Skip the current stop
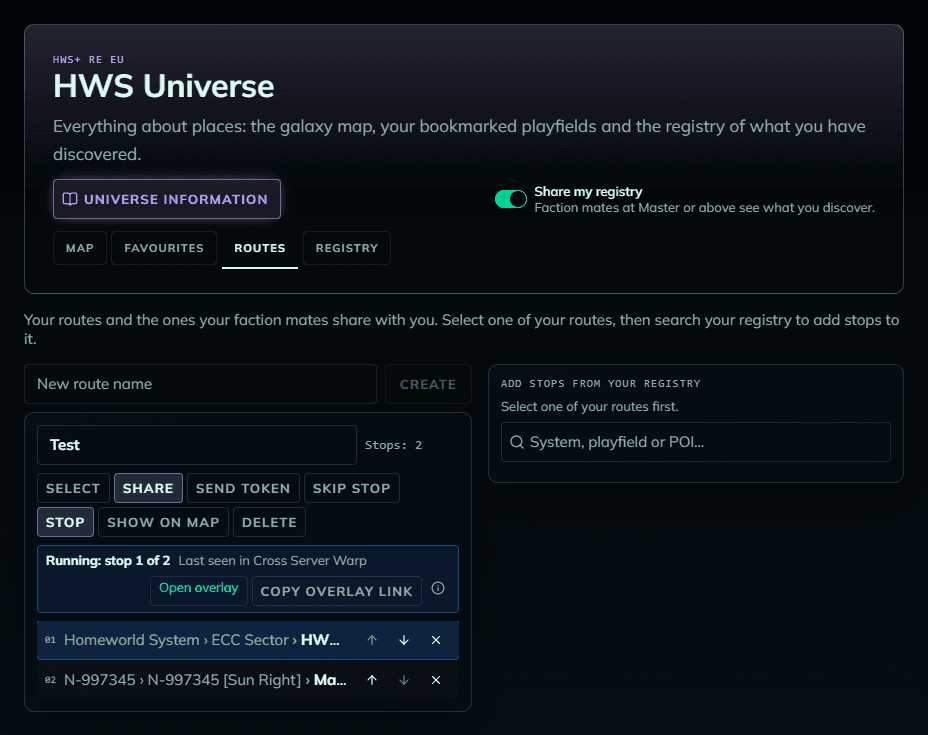Screen dimensions: 928x735 click(x=352, y=488)
